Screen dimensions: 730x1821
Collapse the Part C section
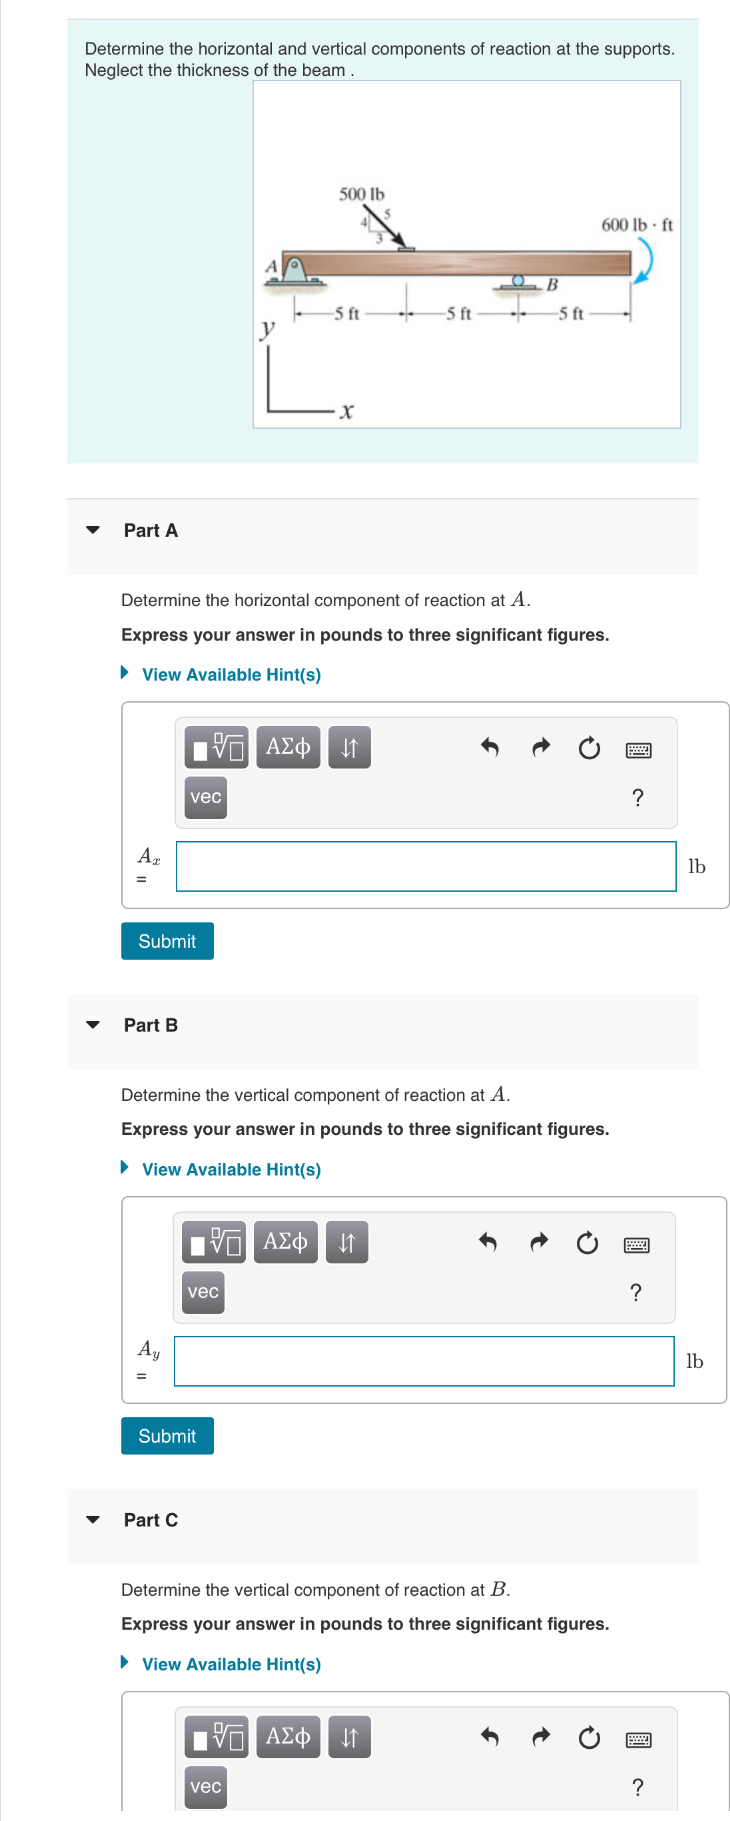coord(92,1519)
